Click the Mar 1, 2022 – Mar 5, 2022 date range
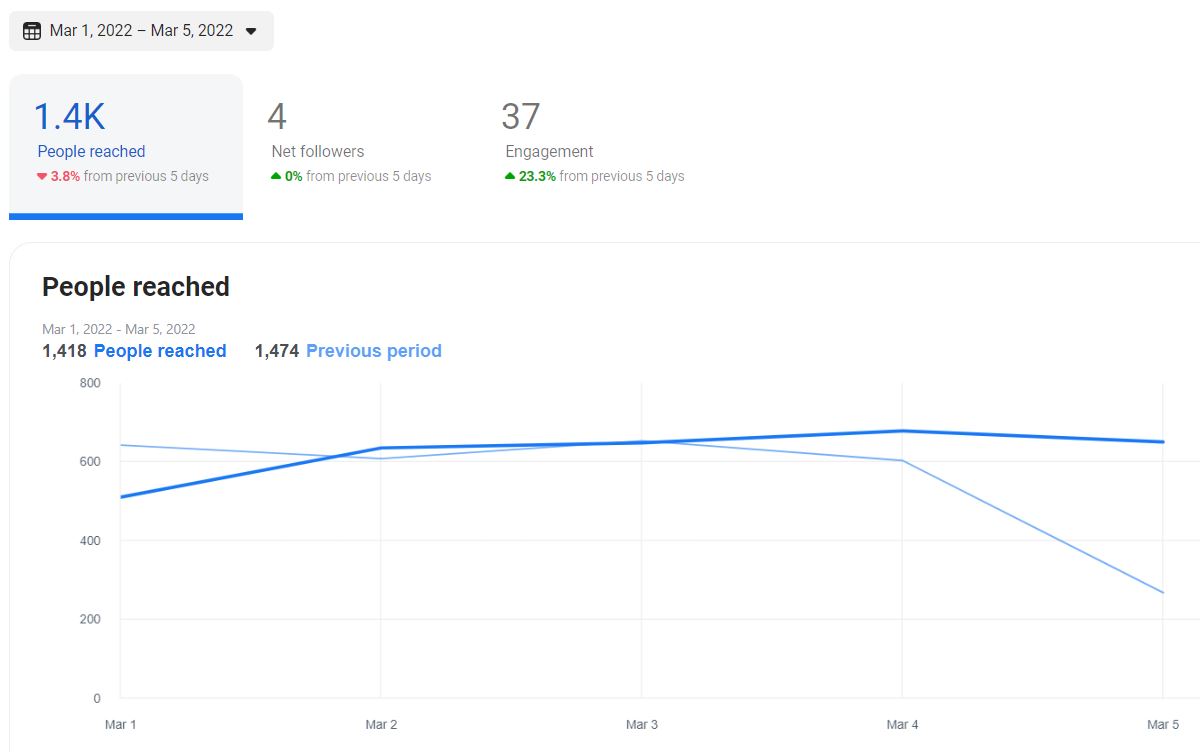 point(141,31)
